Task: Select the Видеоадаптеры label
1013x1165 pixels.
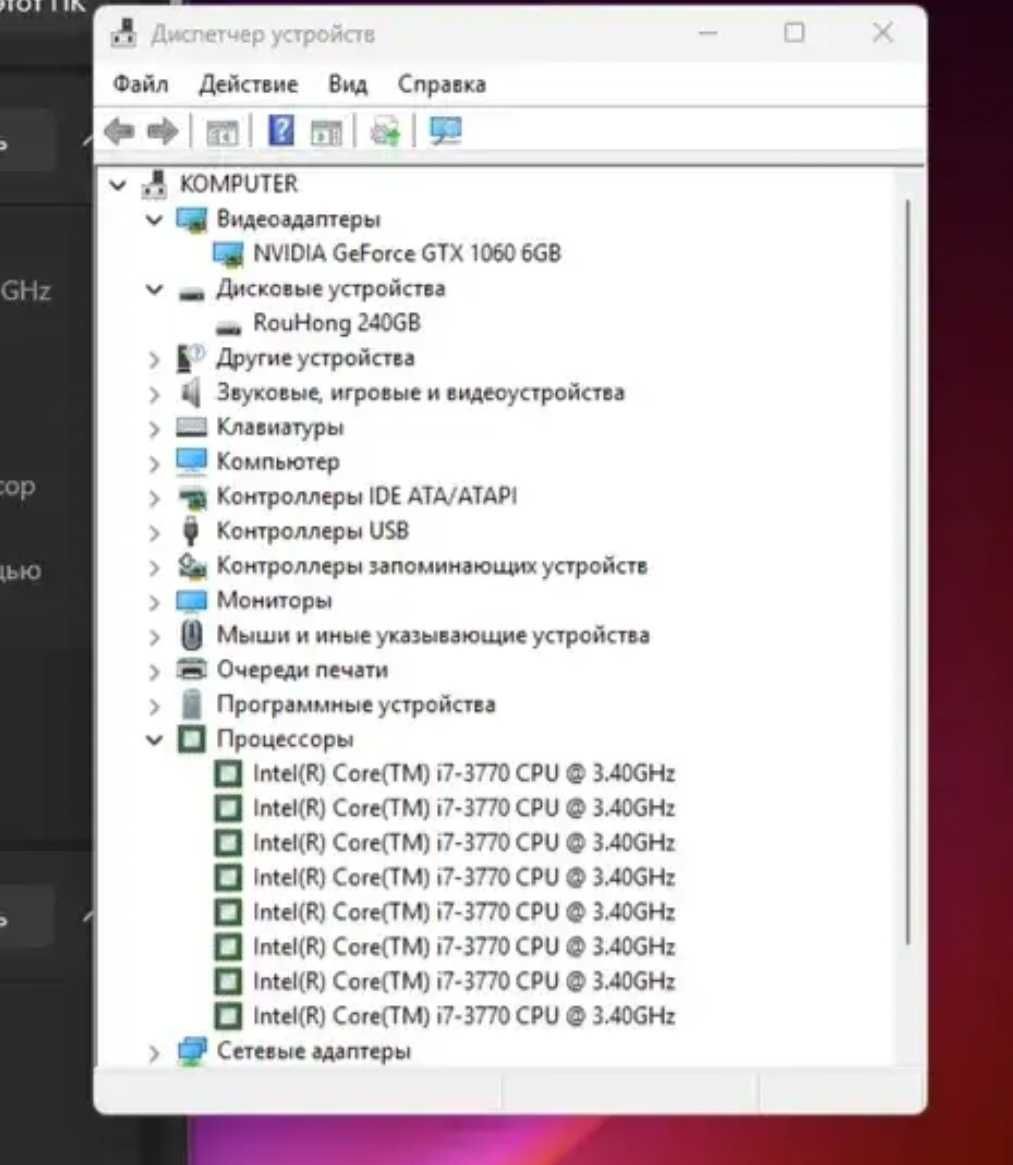Action: pyautogui.click(x=298, y=219)
